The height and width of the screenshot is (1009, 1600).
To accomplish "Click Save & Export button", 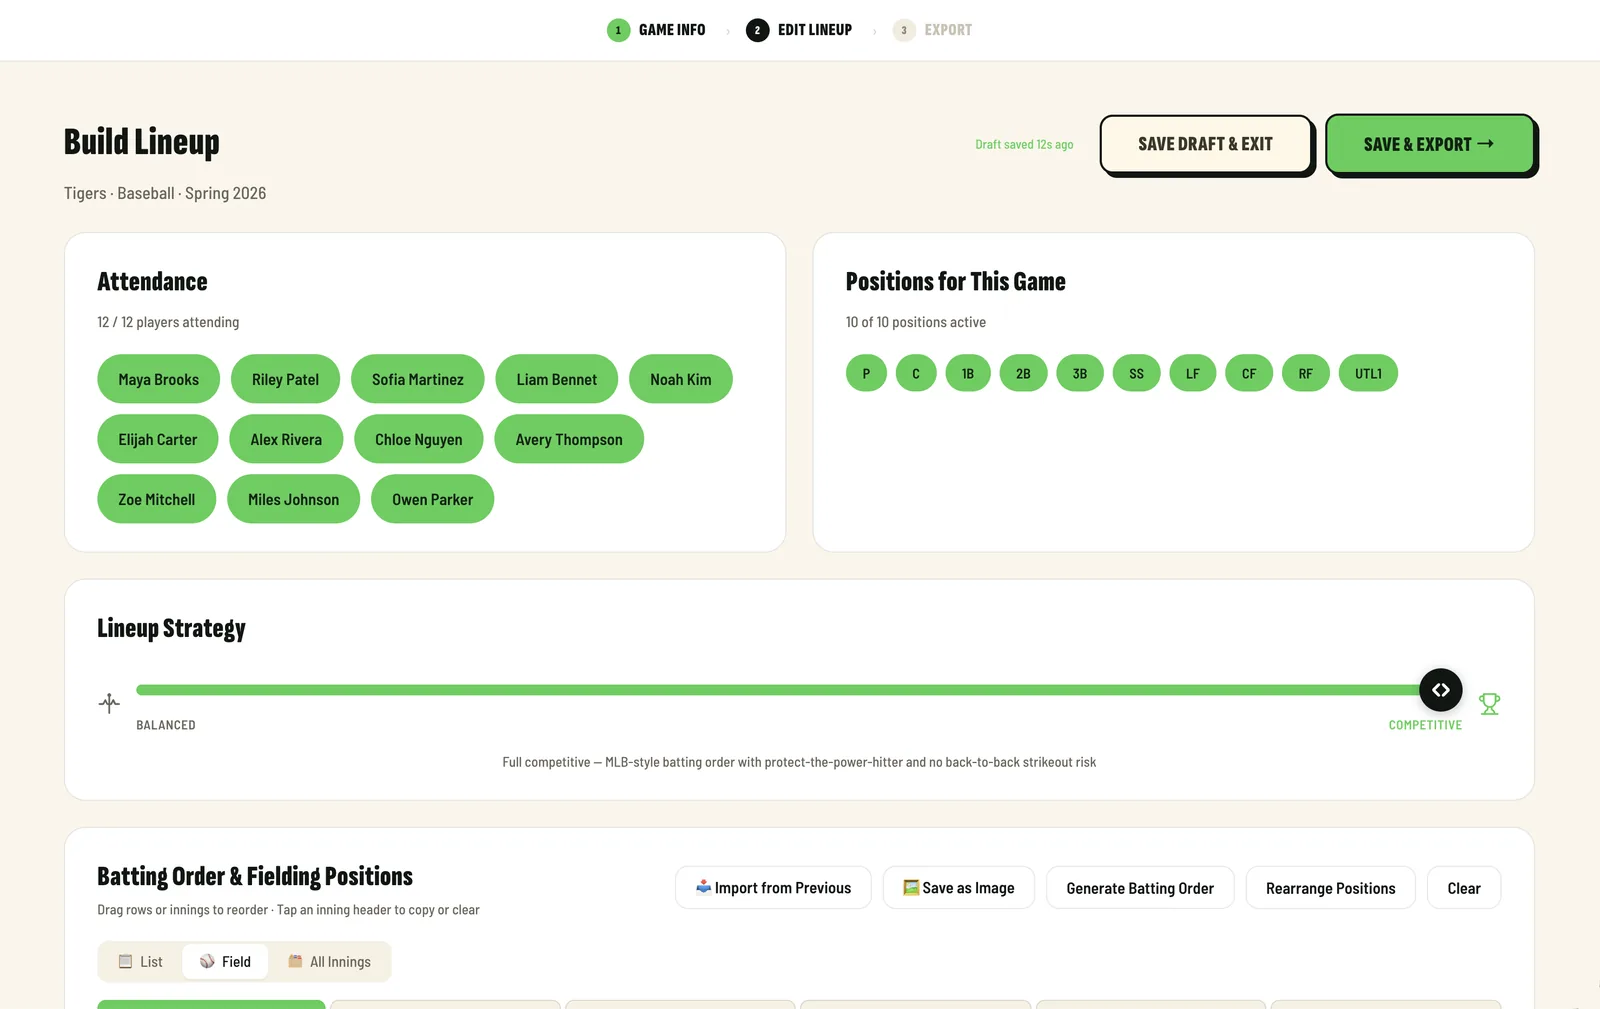I will pos(1429,144).
